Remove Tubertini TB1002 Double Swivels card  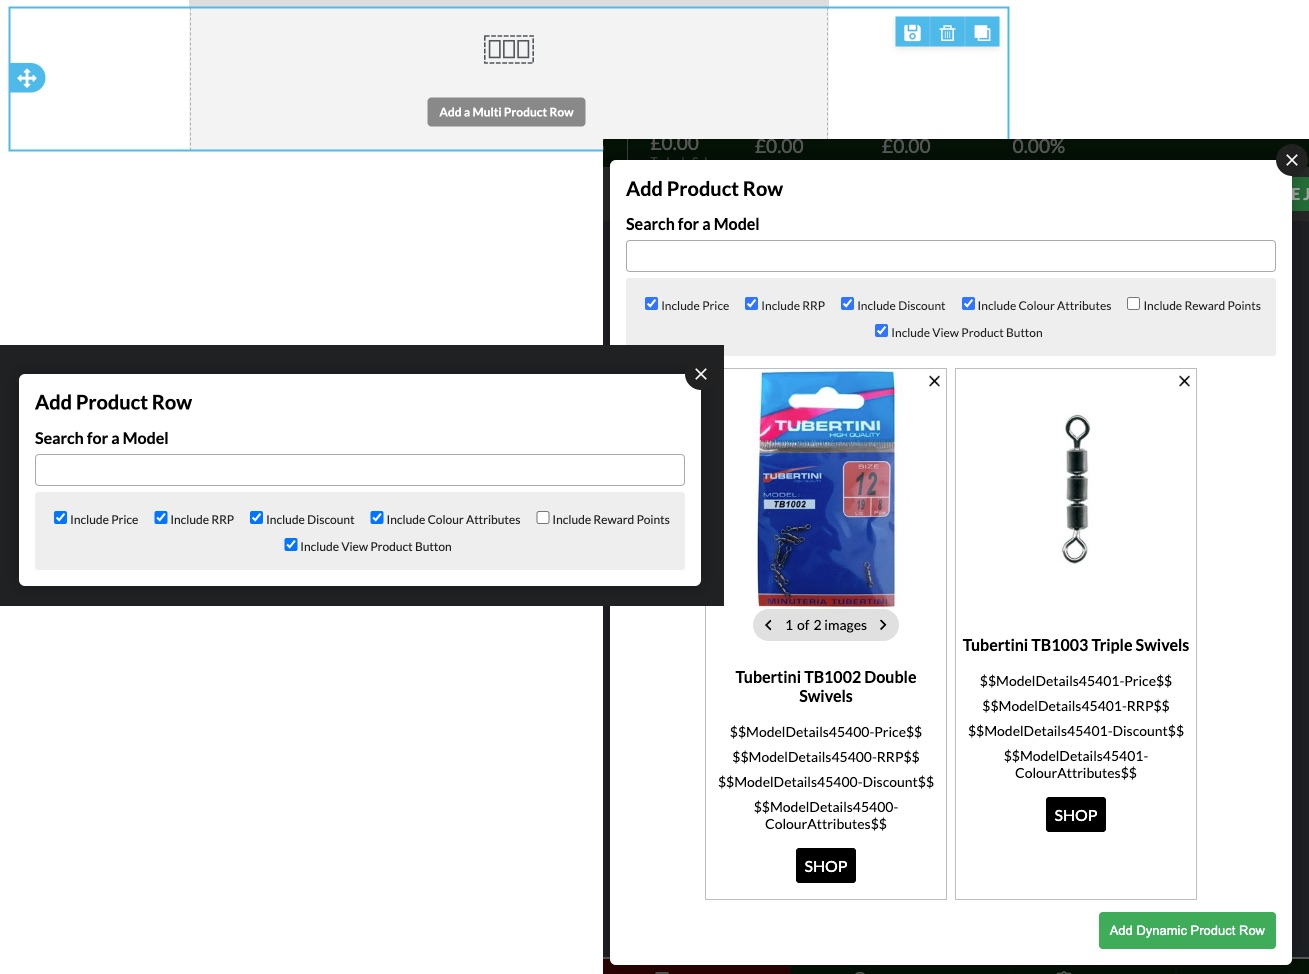click(934, 381)
